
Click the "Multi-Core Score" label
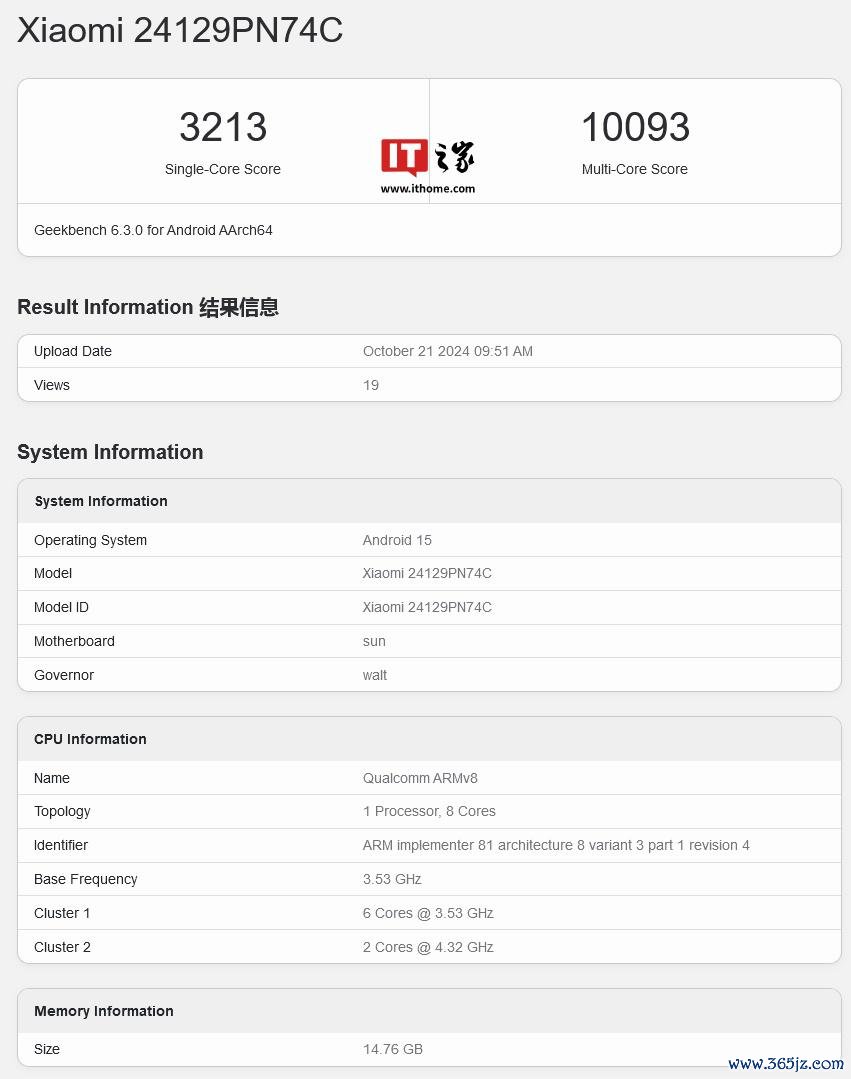pos(635,169)
